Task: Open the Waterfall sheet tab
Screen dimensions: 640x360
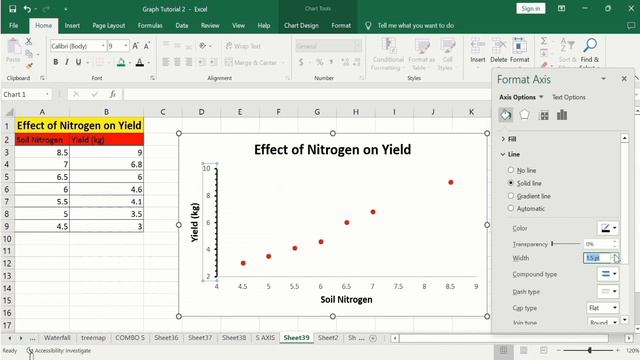Action: (x=57, y=338)
